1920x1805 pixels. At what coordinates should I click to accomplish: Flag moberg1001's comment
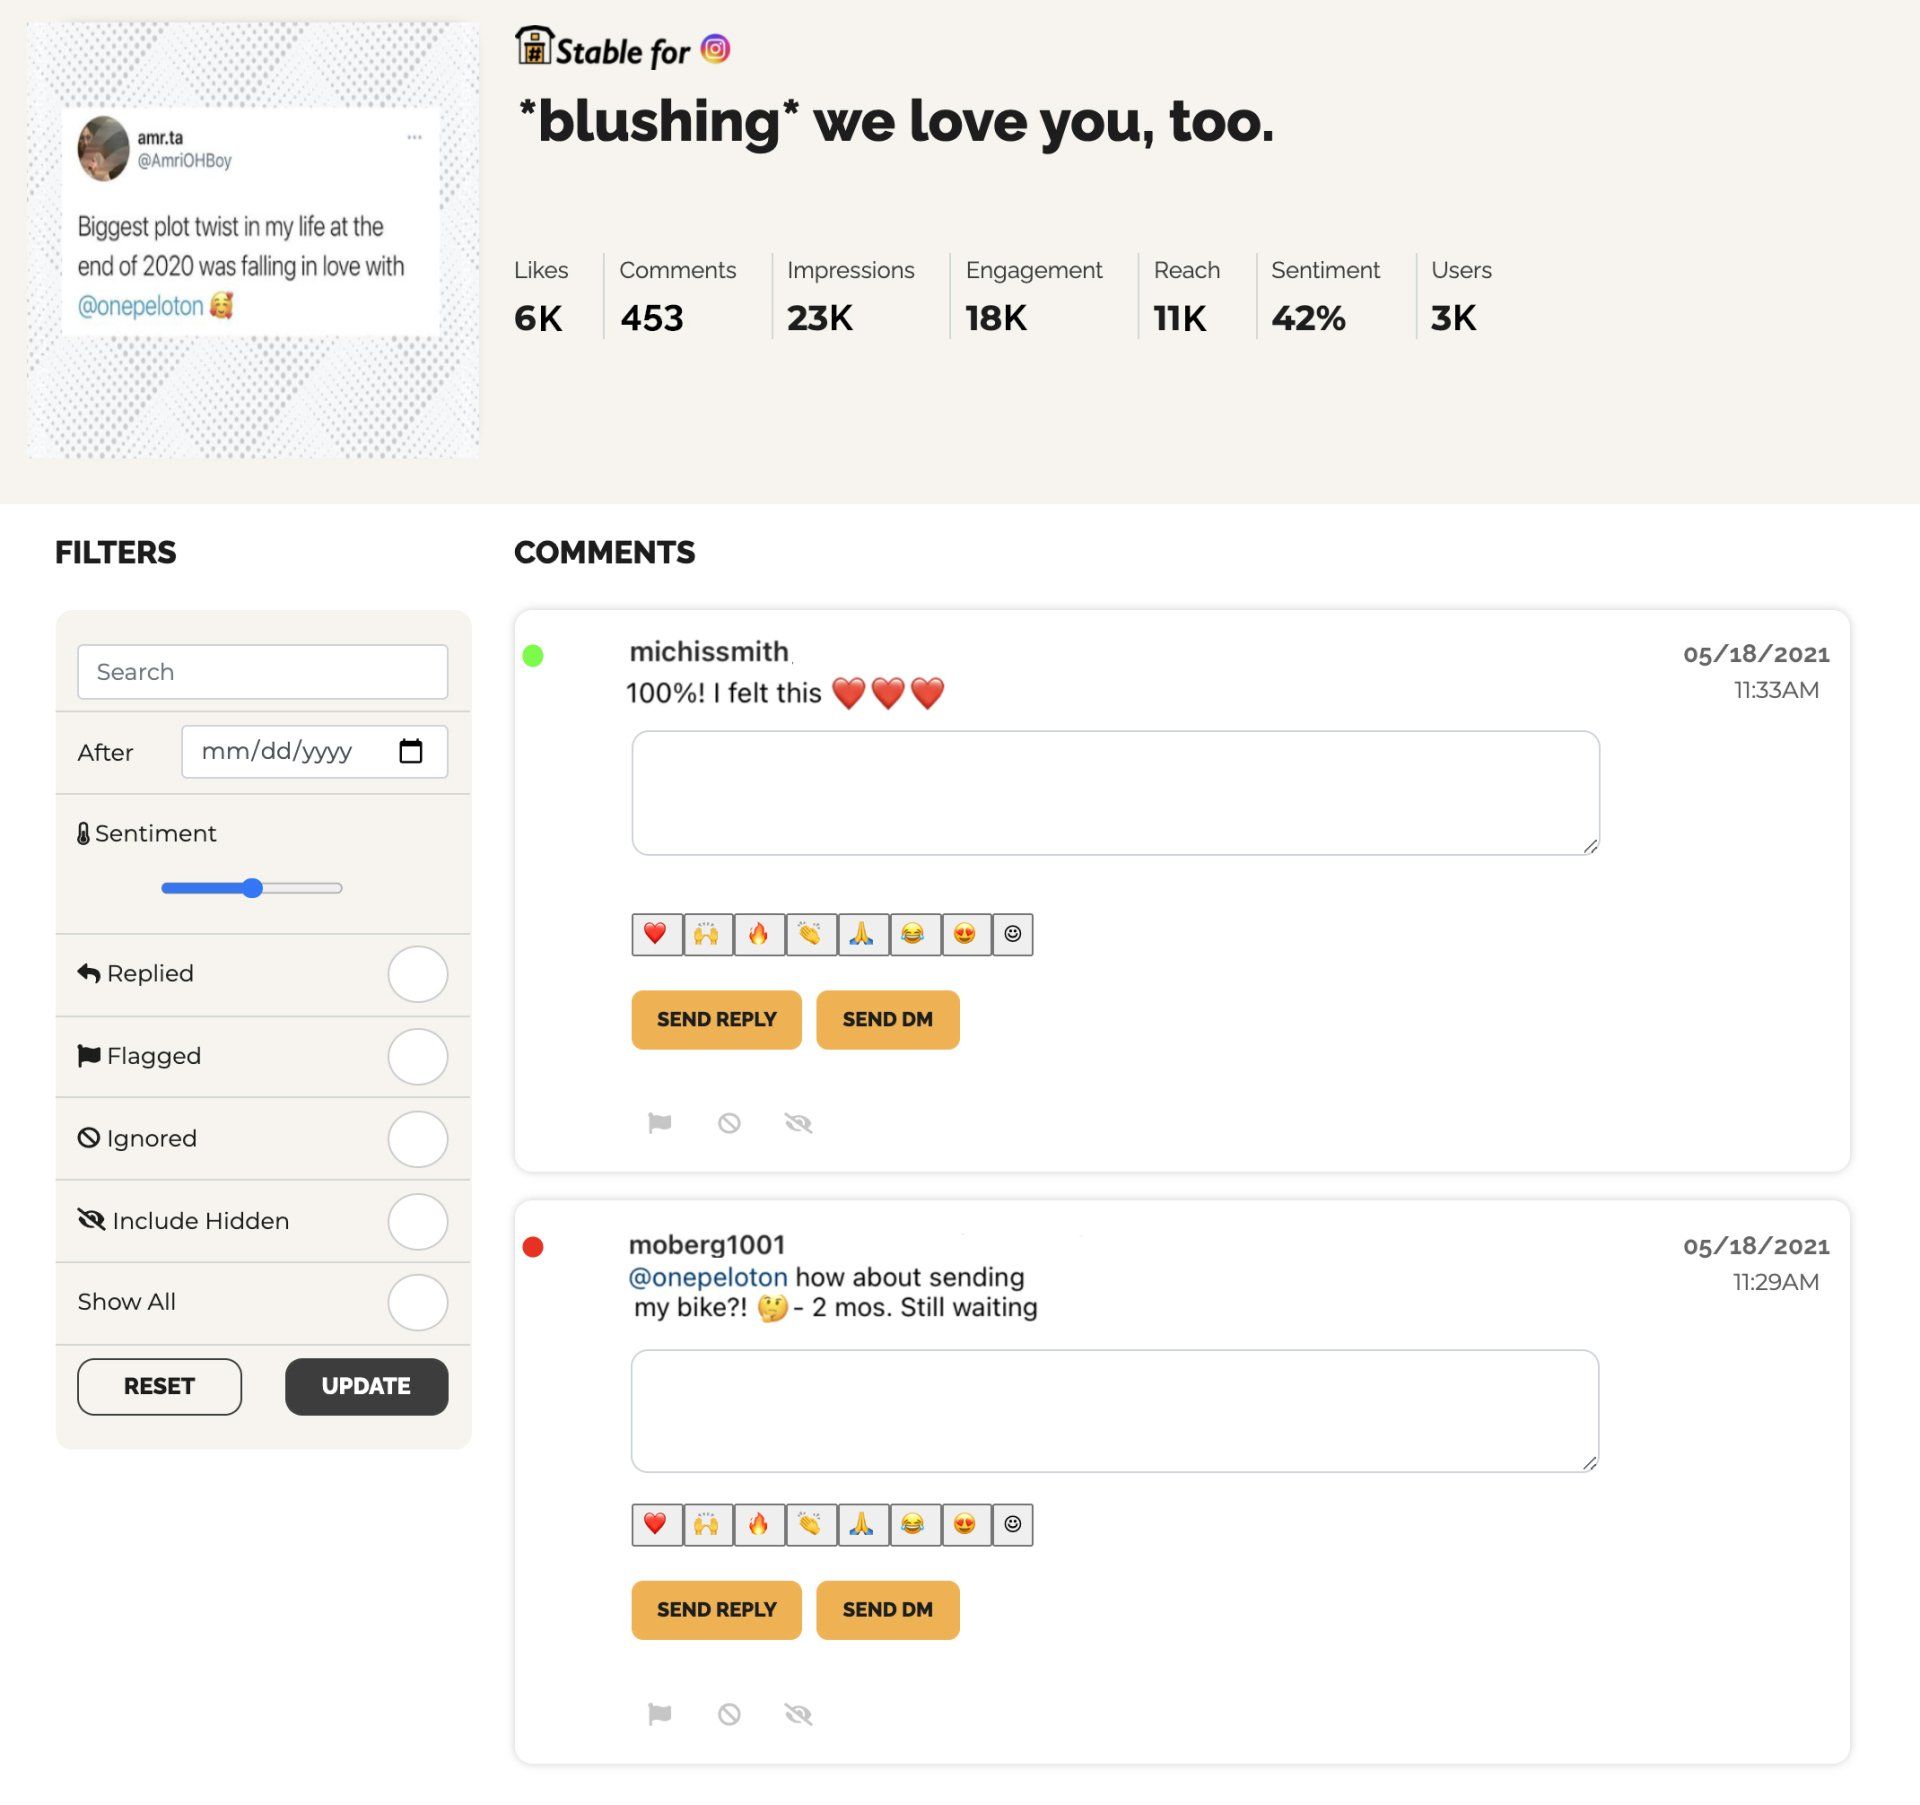coord(660,1715)
